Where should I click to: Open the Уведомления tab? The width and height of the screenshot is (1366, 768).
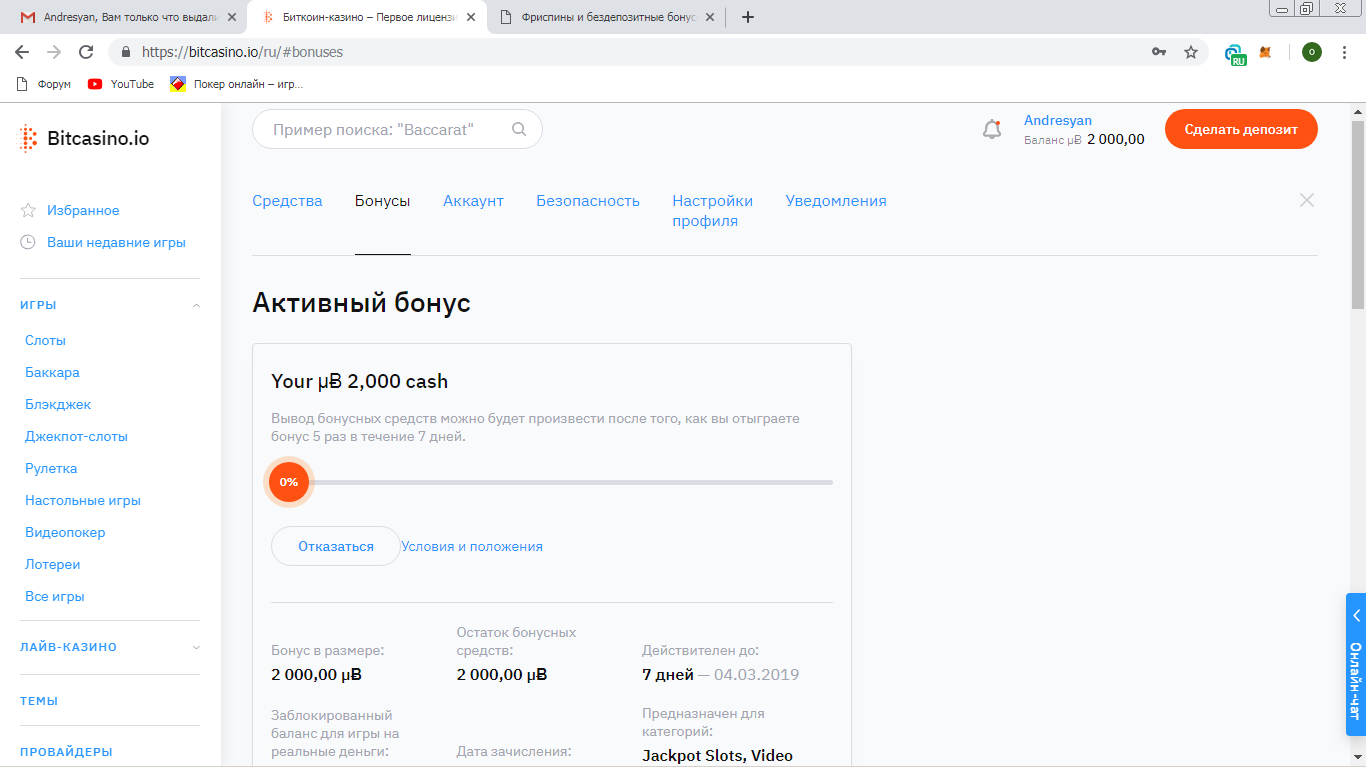(x=836, y=201)
